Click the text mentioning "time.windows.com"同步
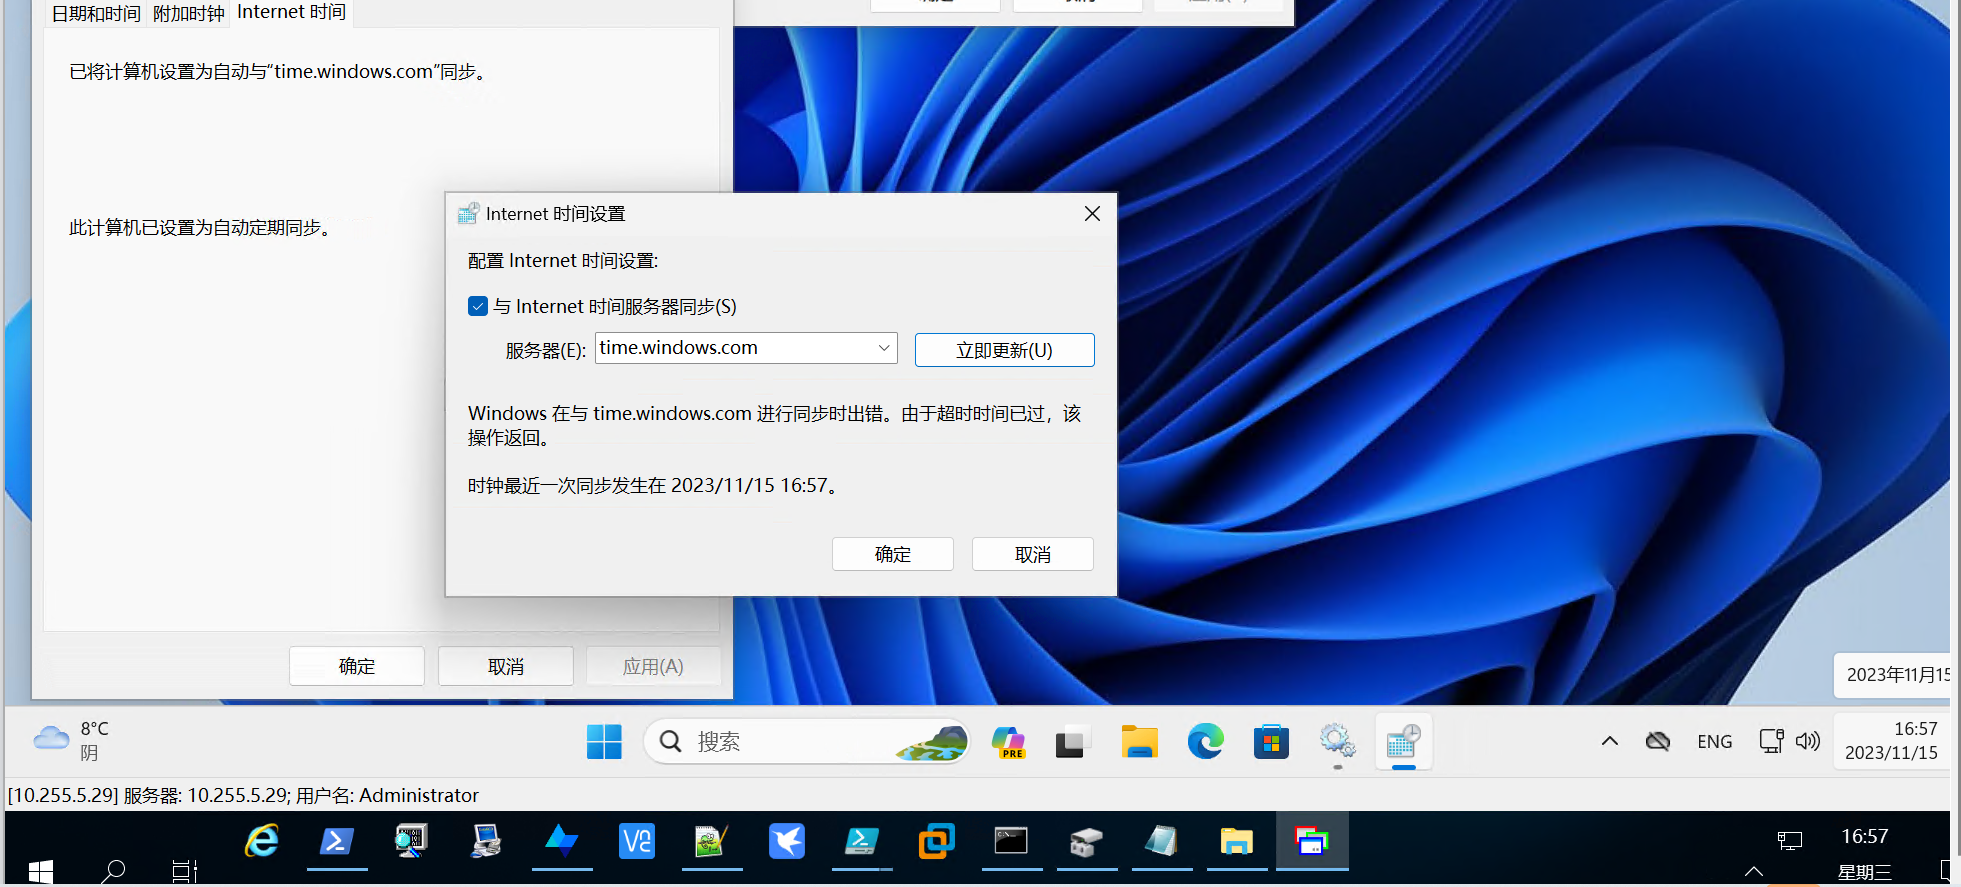1961x887 pixels. coord(278,72)
